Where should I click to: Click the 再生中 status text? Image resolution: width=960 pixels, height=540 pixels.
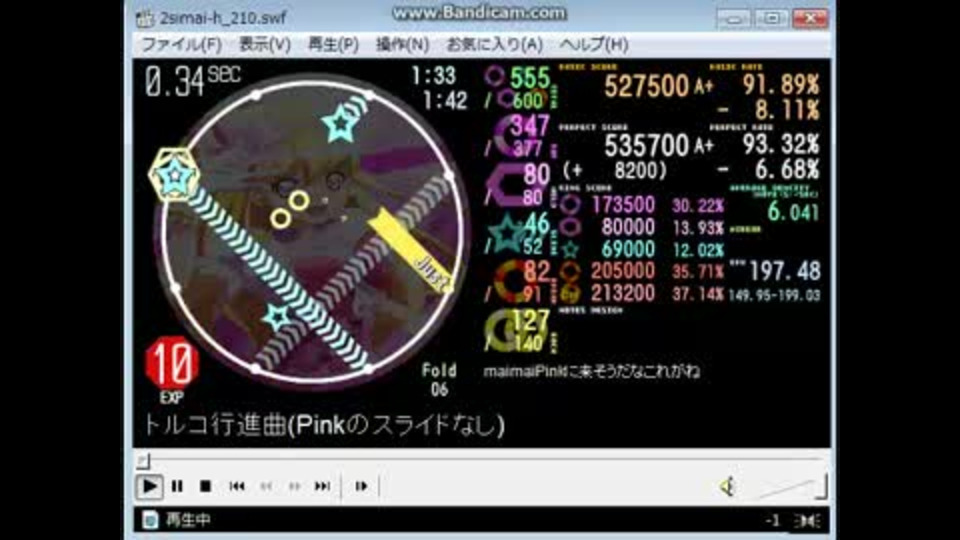point(188,520)
